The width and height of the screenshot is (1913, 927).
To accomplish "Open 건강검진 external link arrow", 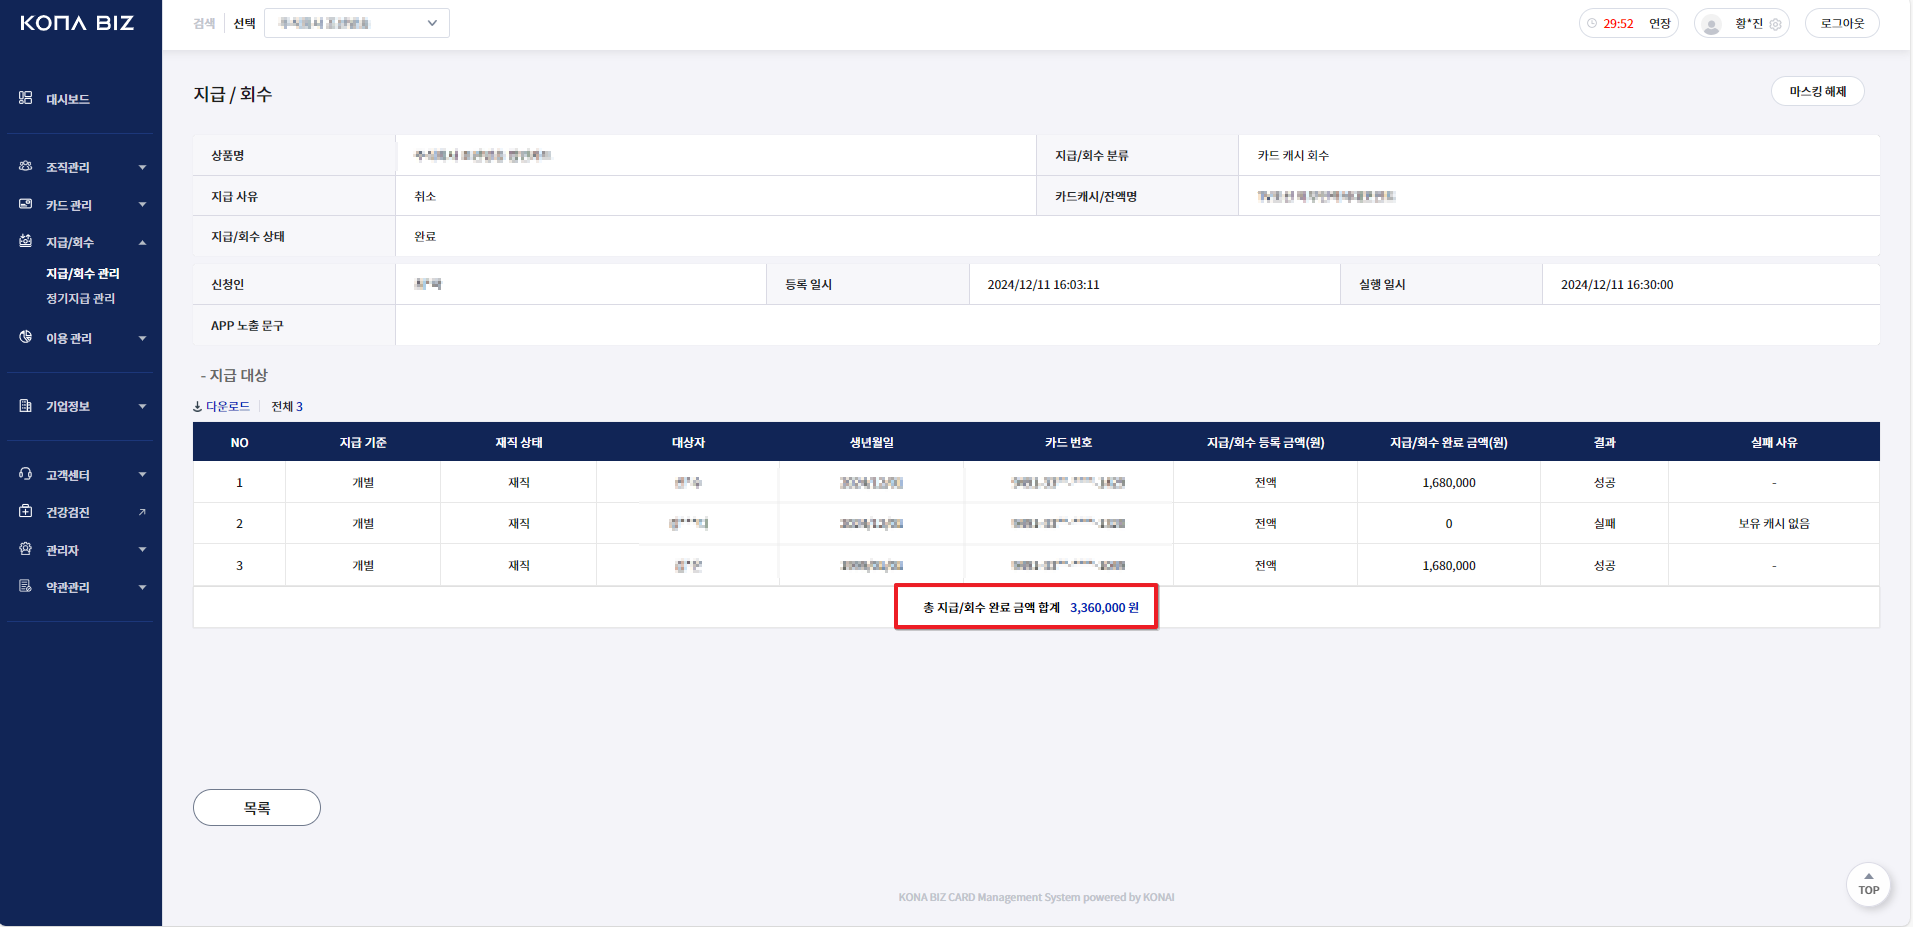I will 142,512.
